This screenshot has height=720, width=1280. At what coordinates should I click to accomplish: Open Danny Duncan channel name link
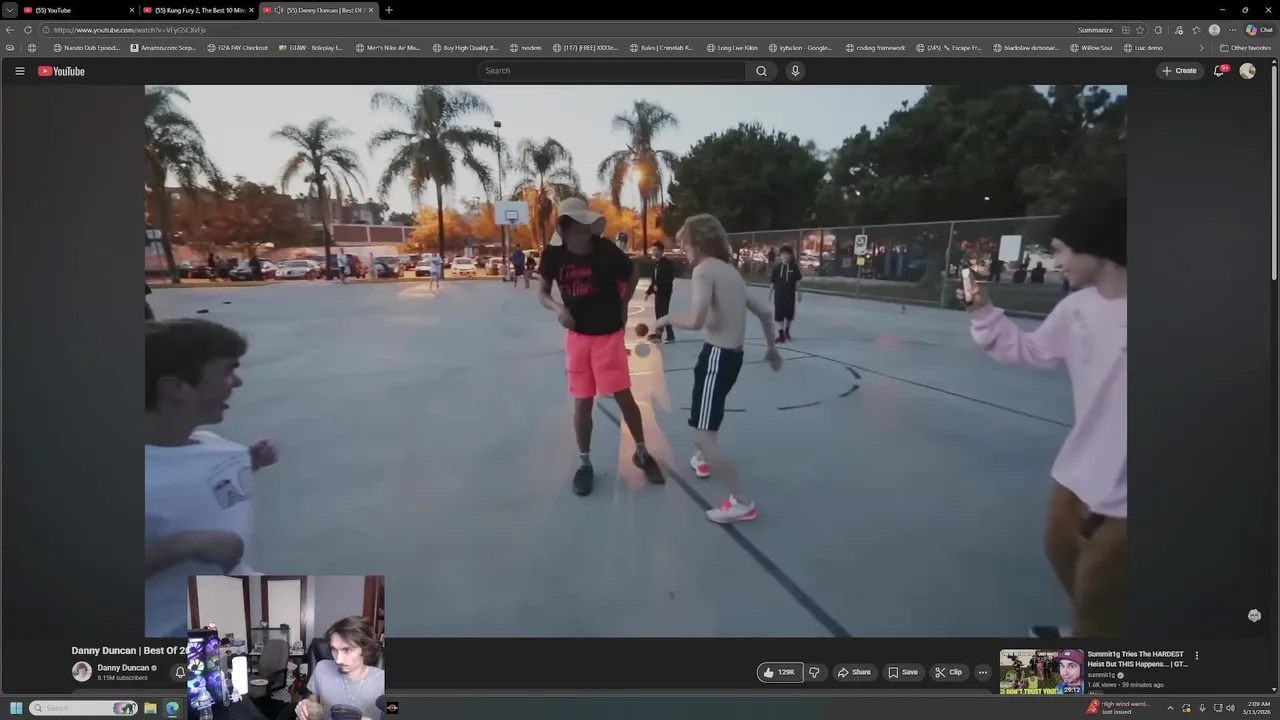(123, 668)
